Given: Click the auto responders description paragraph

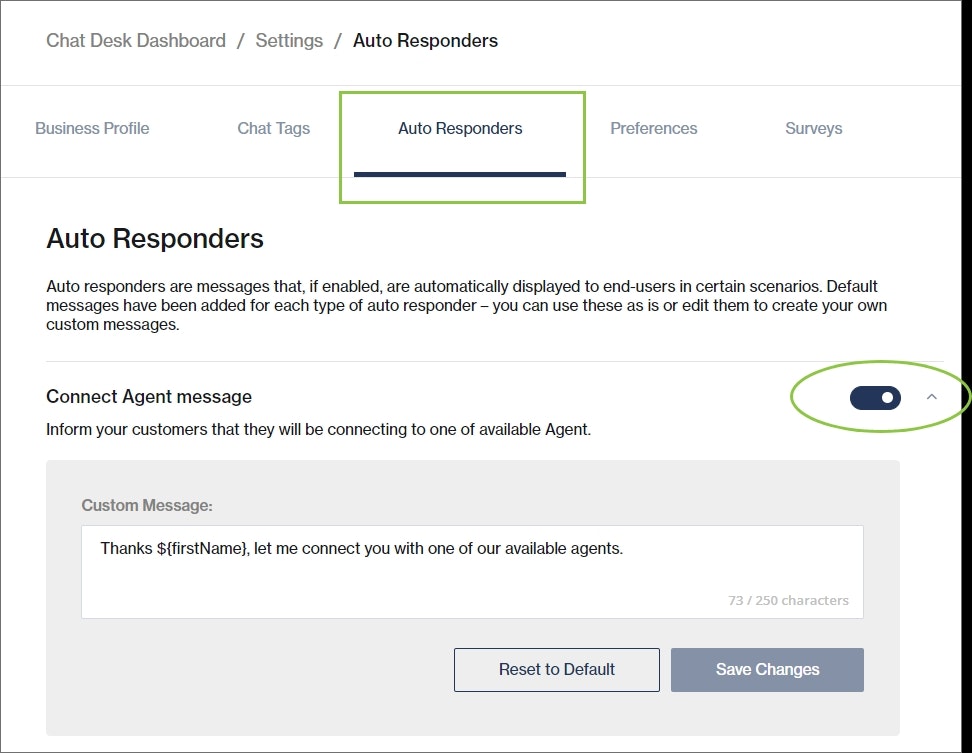Looking at the screenshot, I should click(466, 306).
